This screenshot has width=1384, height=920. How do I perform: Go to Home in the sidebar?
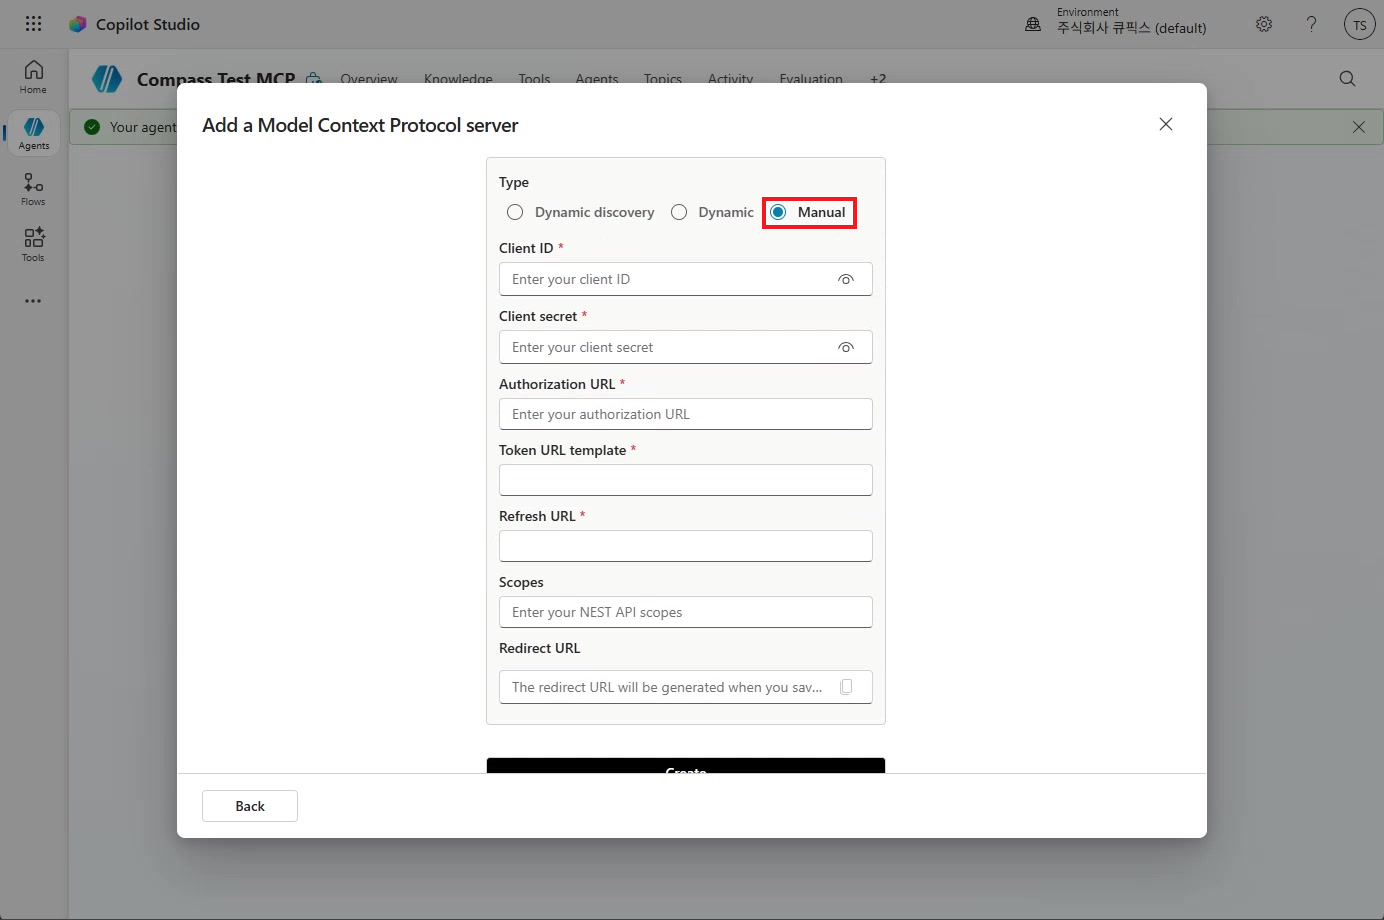coord(33,77)
